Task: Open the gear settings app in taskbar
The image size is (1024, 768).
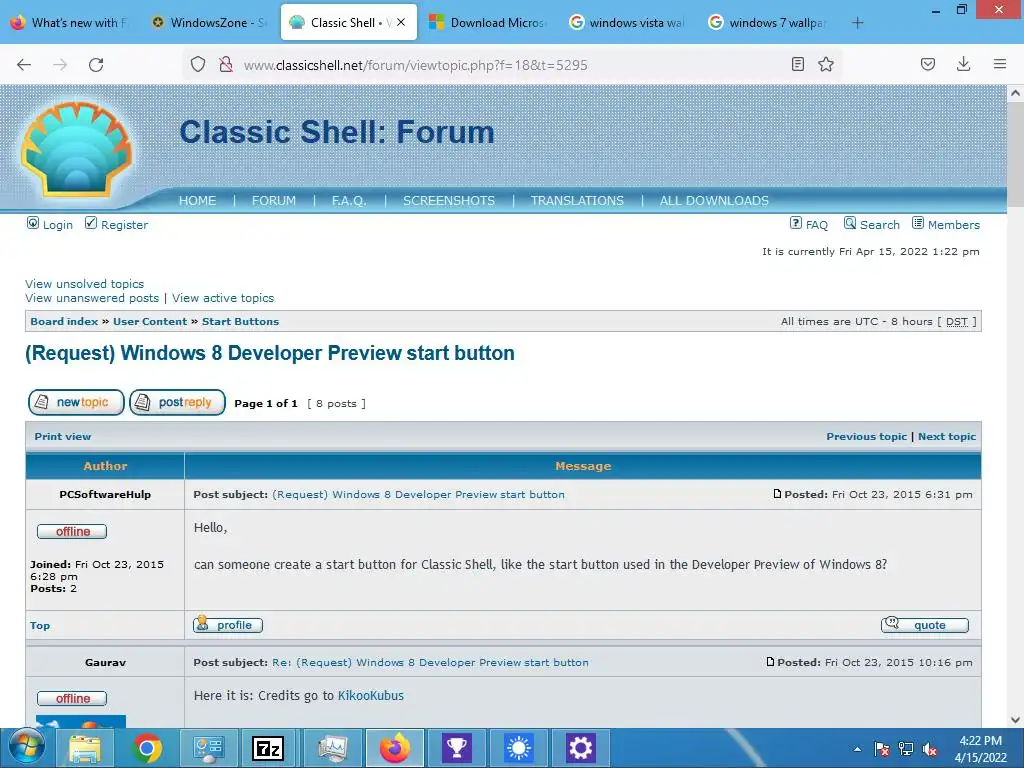Action: pyautogui.click(x=580, y=748)
